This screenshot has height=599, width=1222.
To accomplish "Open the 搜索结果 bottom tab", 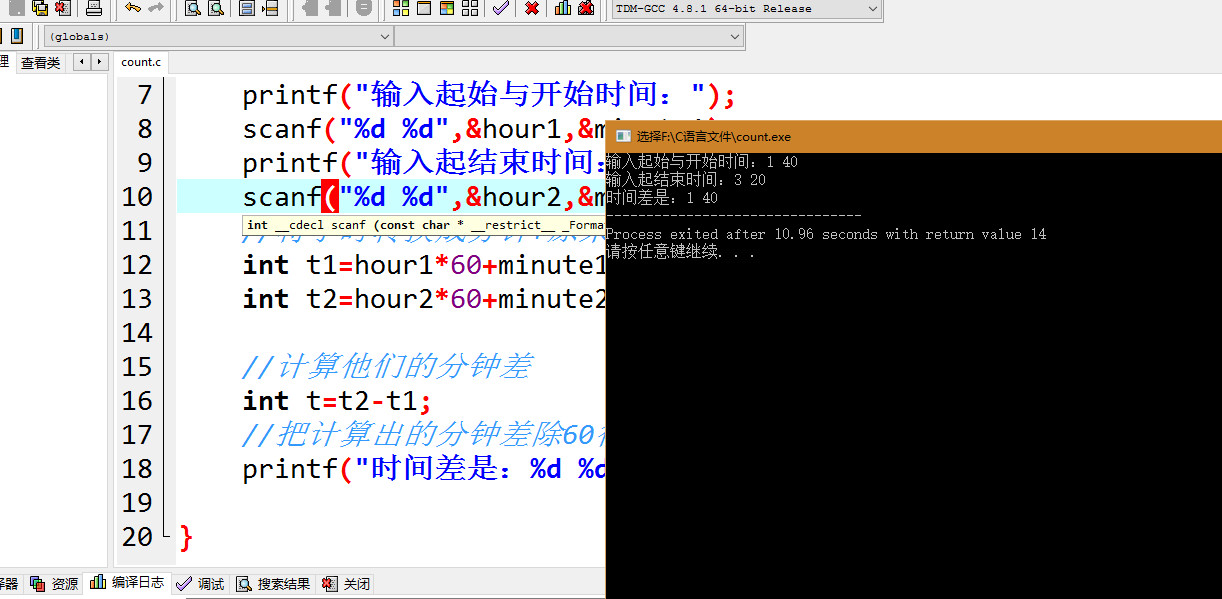I will coord(274,584).
